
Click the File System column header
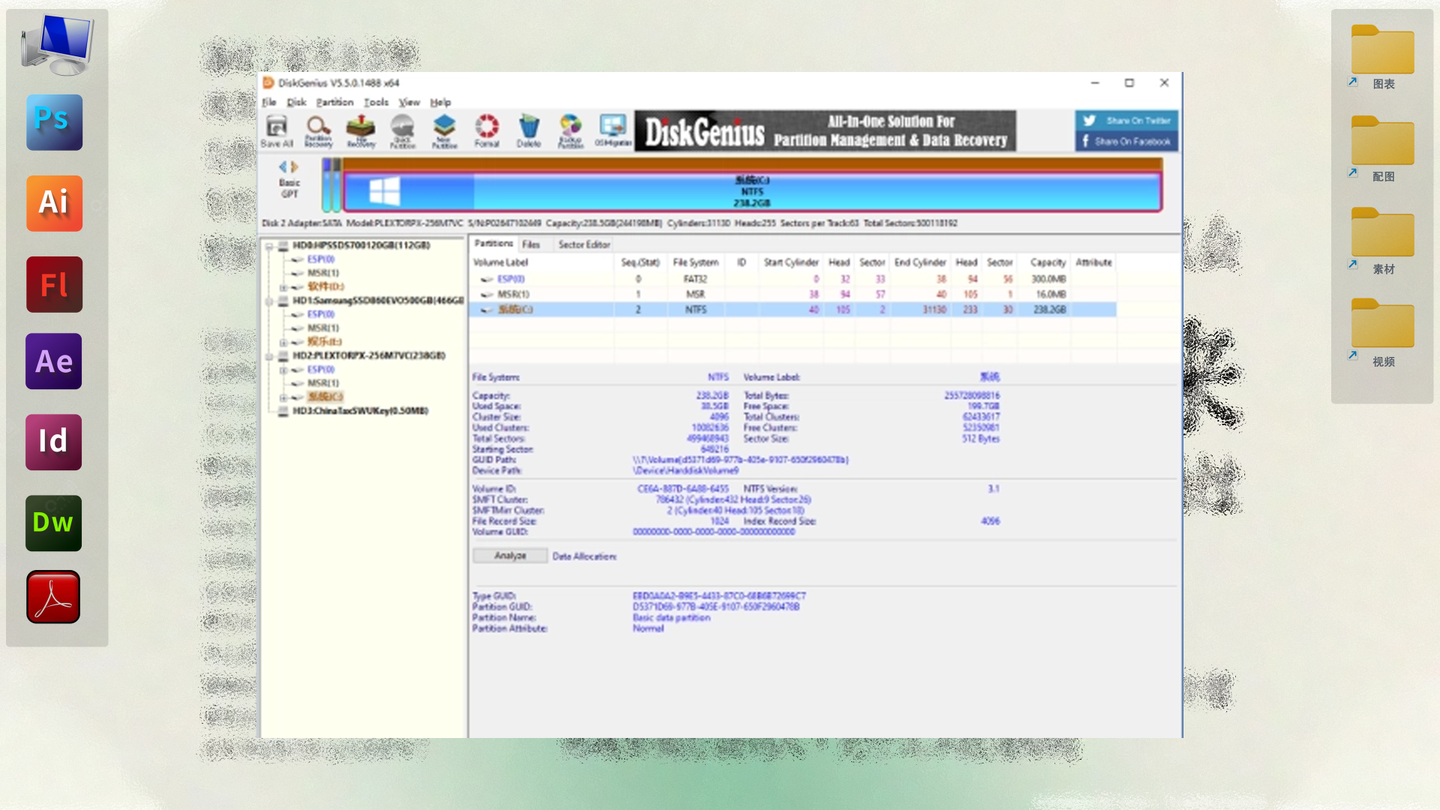click(x=696, y=263)
